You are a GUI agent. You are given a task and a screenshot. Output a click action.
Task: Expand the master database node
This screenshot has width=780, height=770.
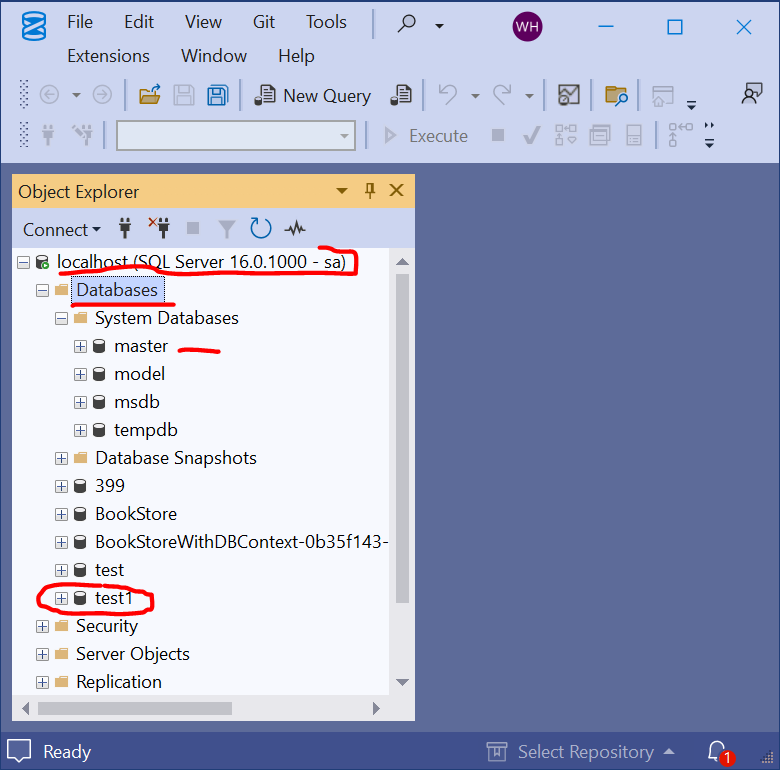coord(80,346)
